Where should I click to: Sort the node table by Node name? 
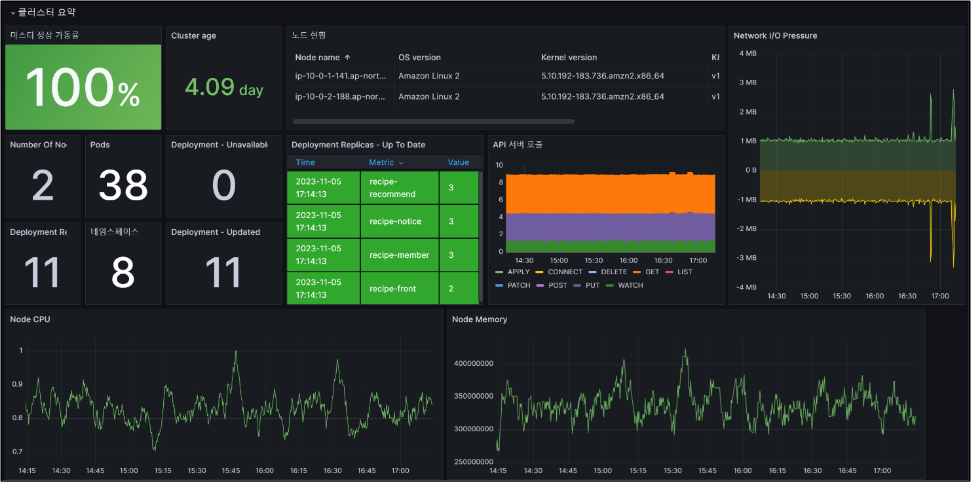coord(323,57)
